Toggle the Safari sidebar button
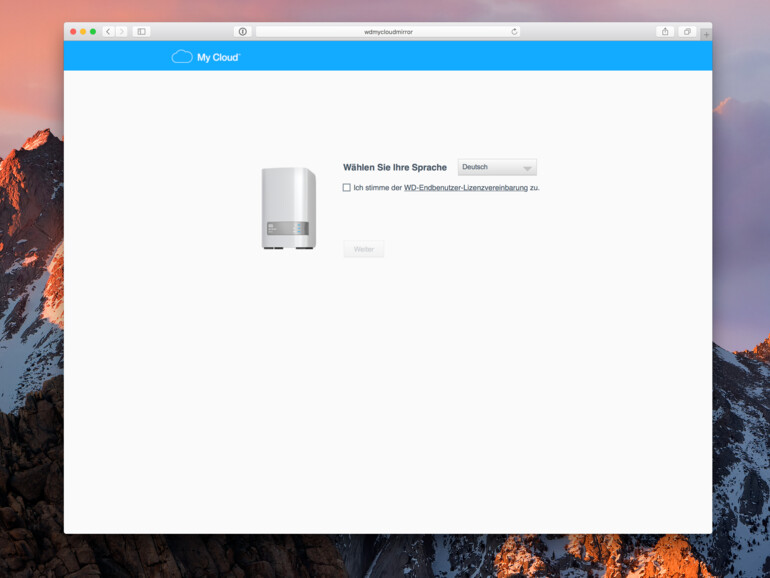Viewport: 770px width, 578px height. click(x=141, y=31)
